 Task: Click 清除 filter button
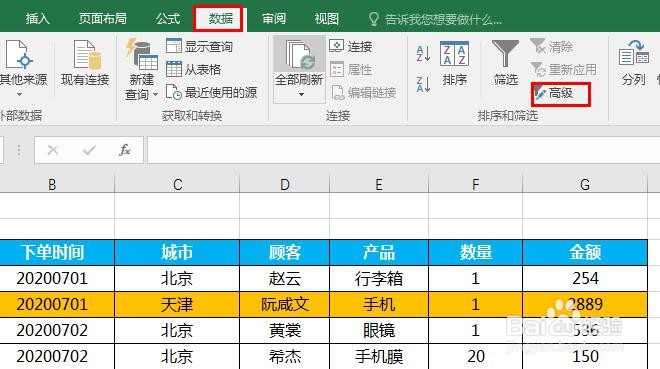point(552,46)
